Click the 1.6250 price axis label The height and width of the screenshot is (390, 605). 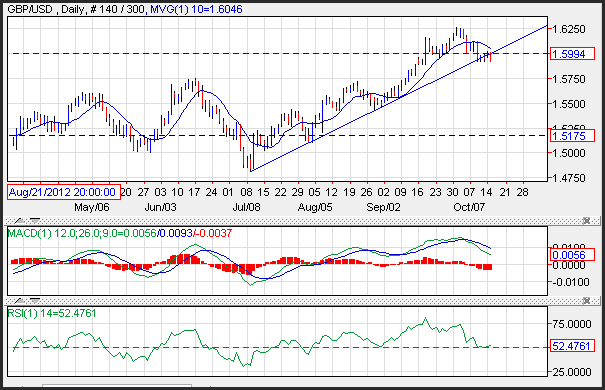[x=569, y=29]
